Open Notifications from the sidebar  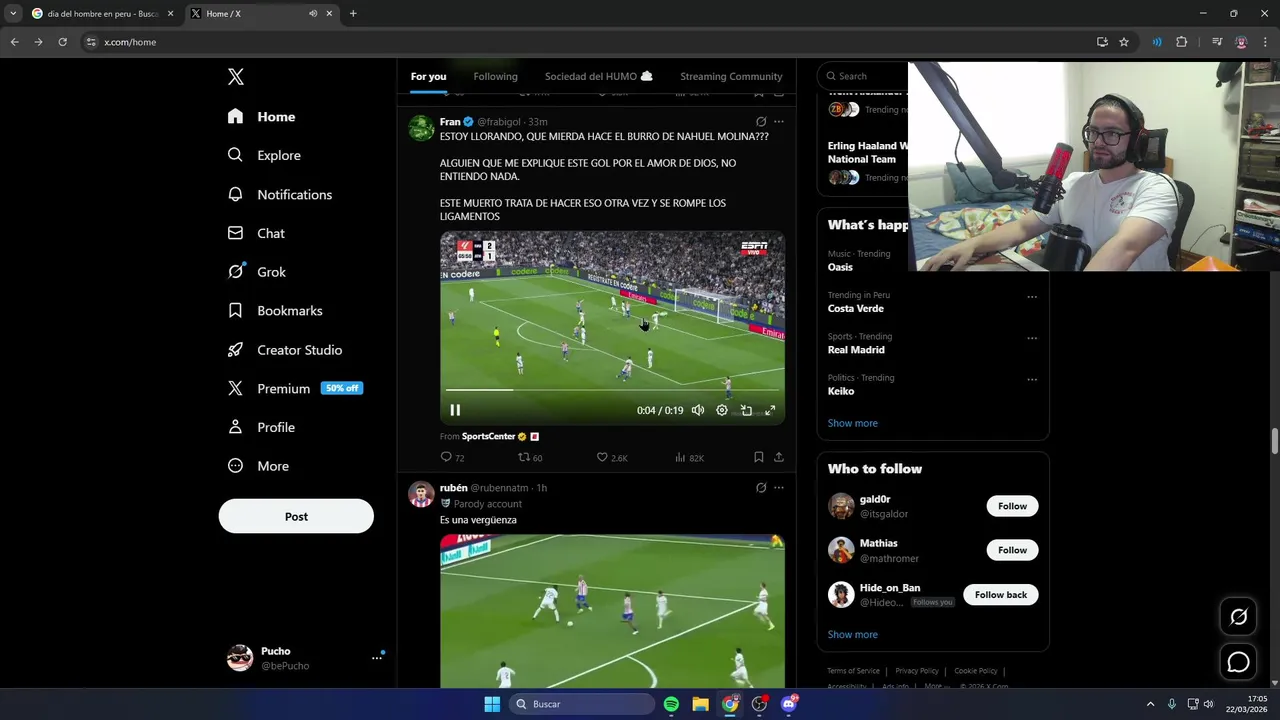point(279,194)
